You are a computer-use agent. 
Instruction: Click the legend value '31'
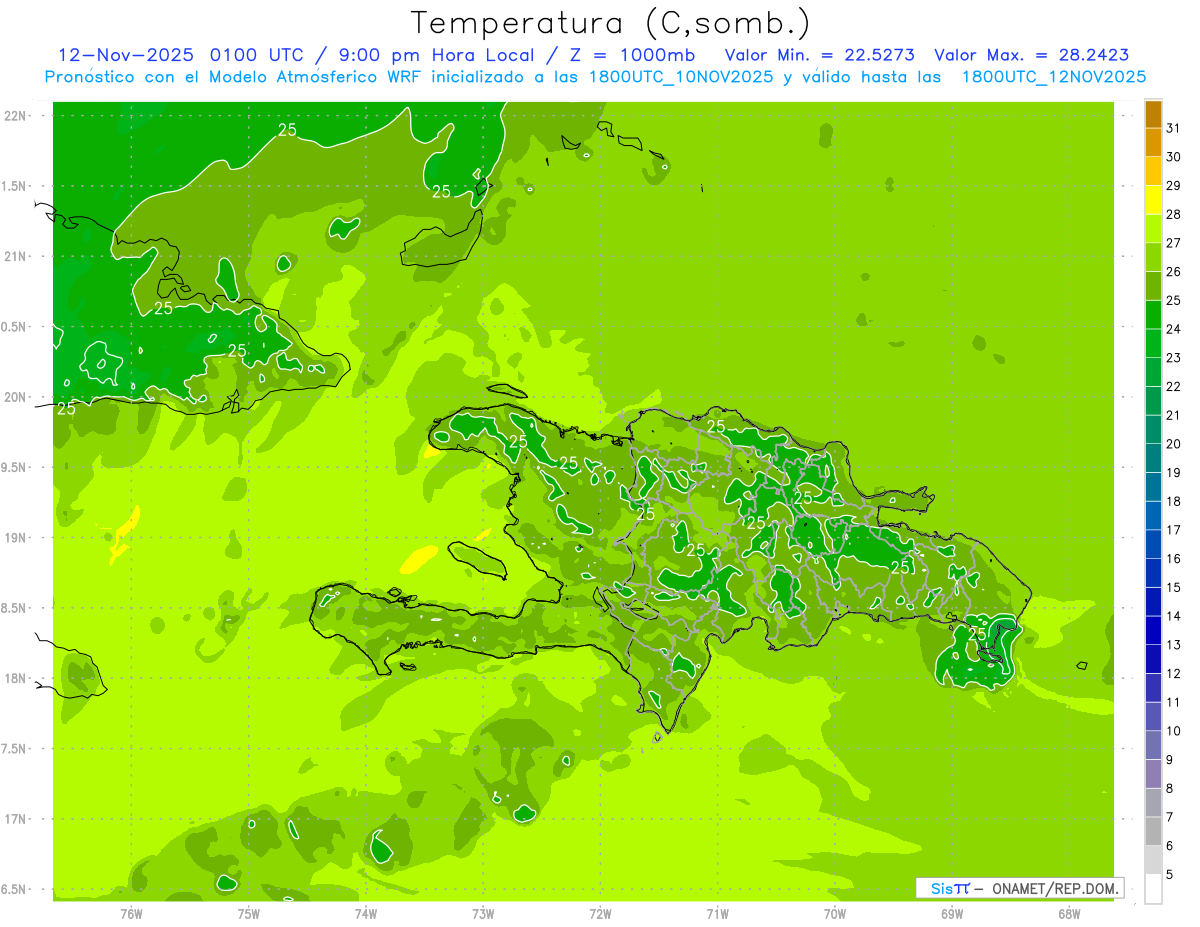pos(1173,128)
